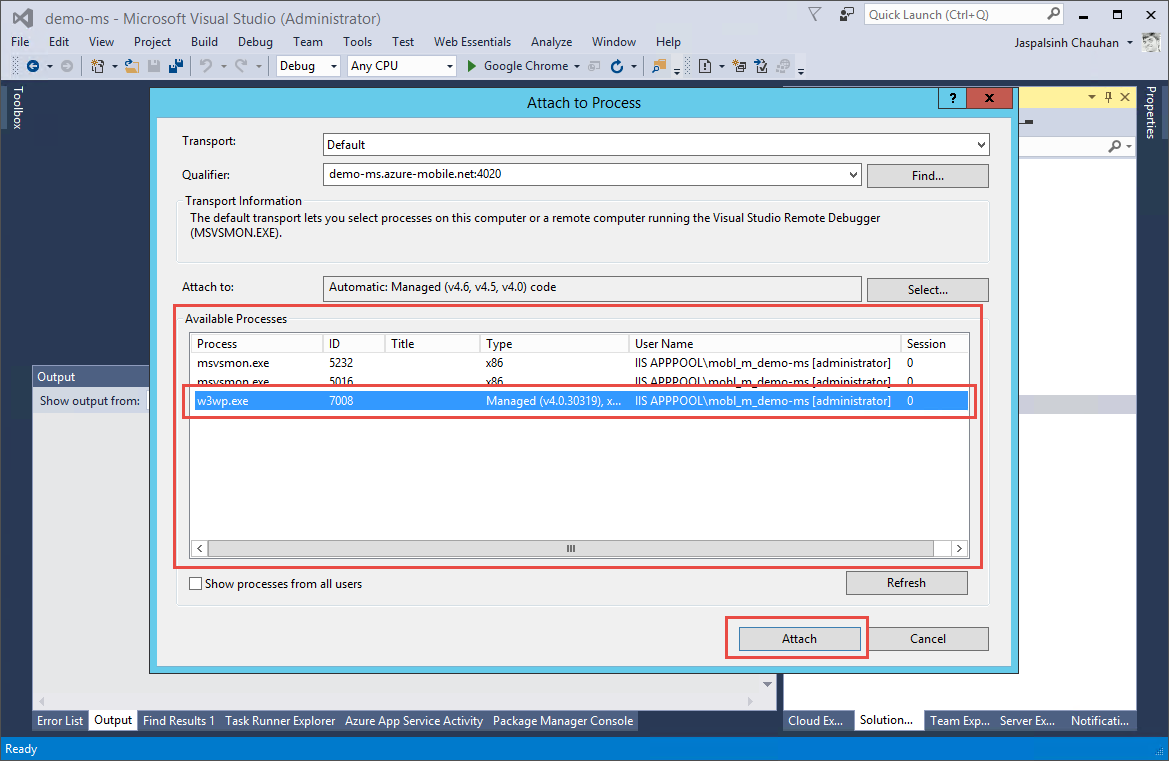Screen dimensions: 1169x761
Task: Click the Attach to code type field
Action: coord(592,288)
